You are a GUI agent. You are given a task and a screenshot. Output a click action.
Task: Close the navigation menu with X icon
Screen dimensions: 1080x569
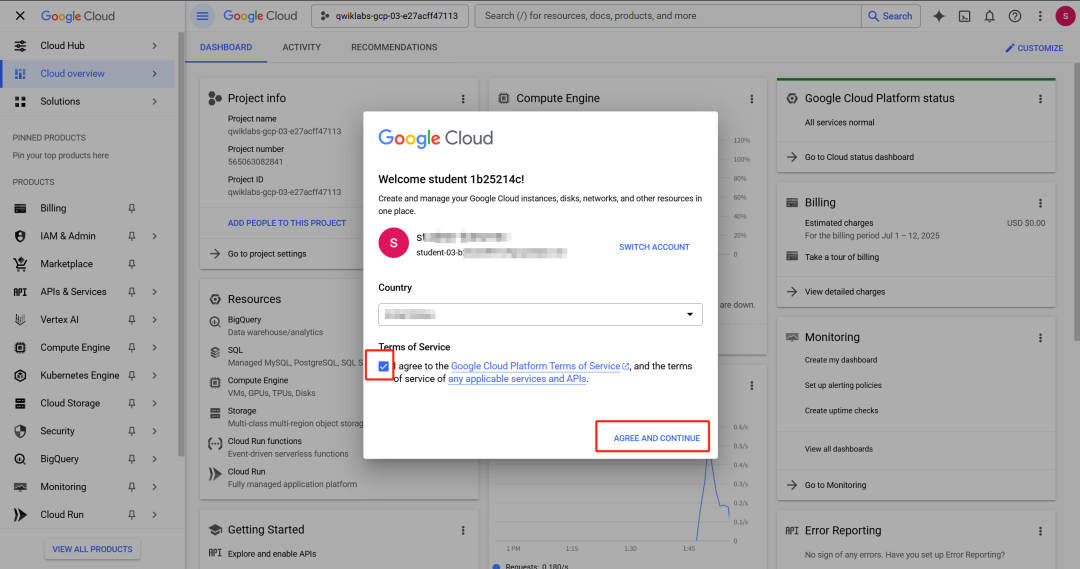point(20,16)
